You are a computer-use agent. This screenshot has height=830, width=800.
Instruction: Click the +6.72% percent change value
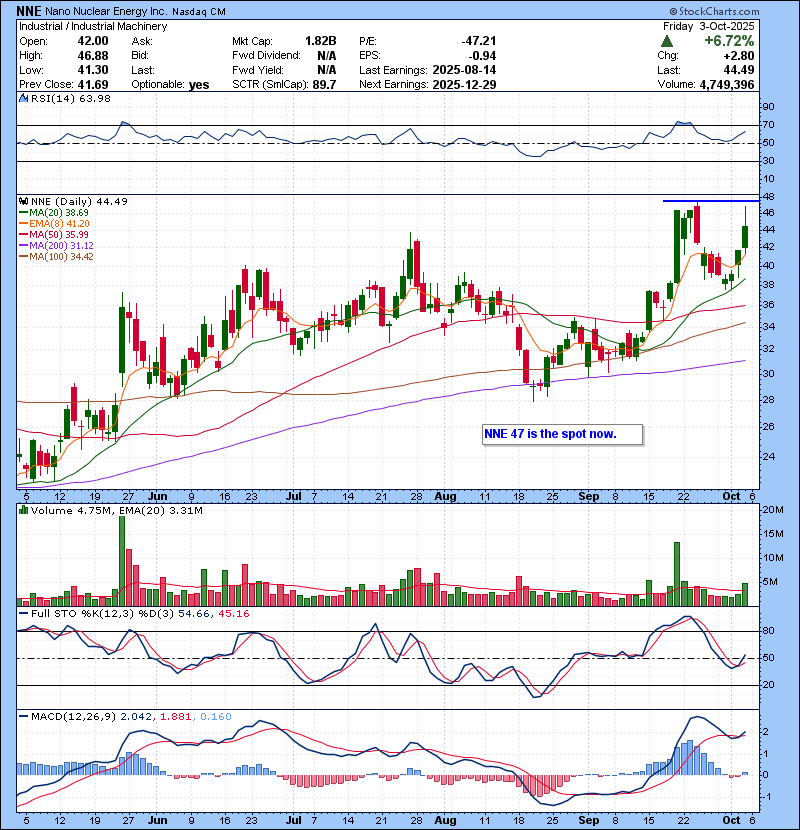(729, 41)
